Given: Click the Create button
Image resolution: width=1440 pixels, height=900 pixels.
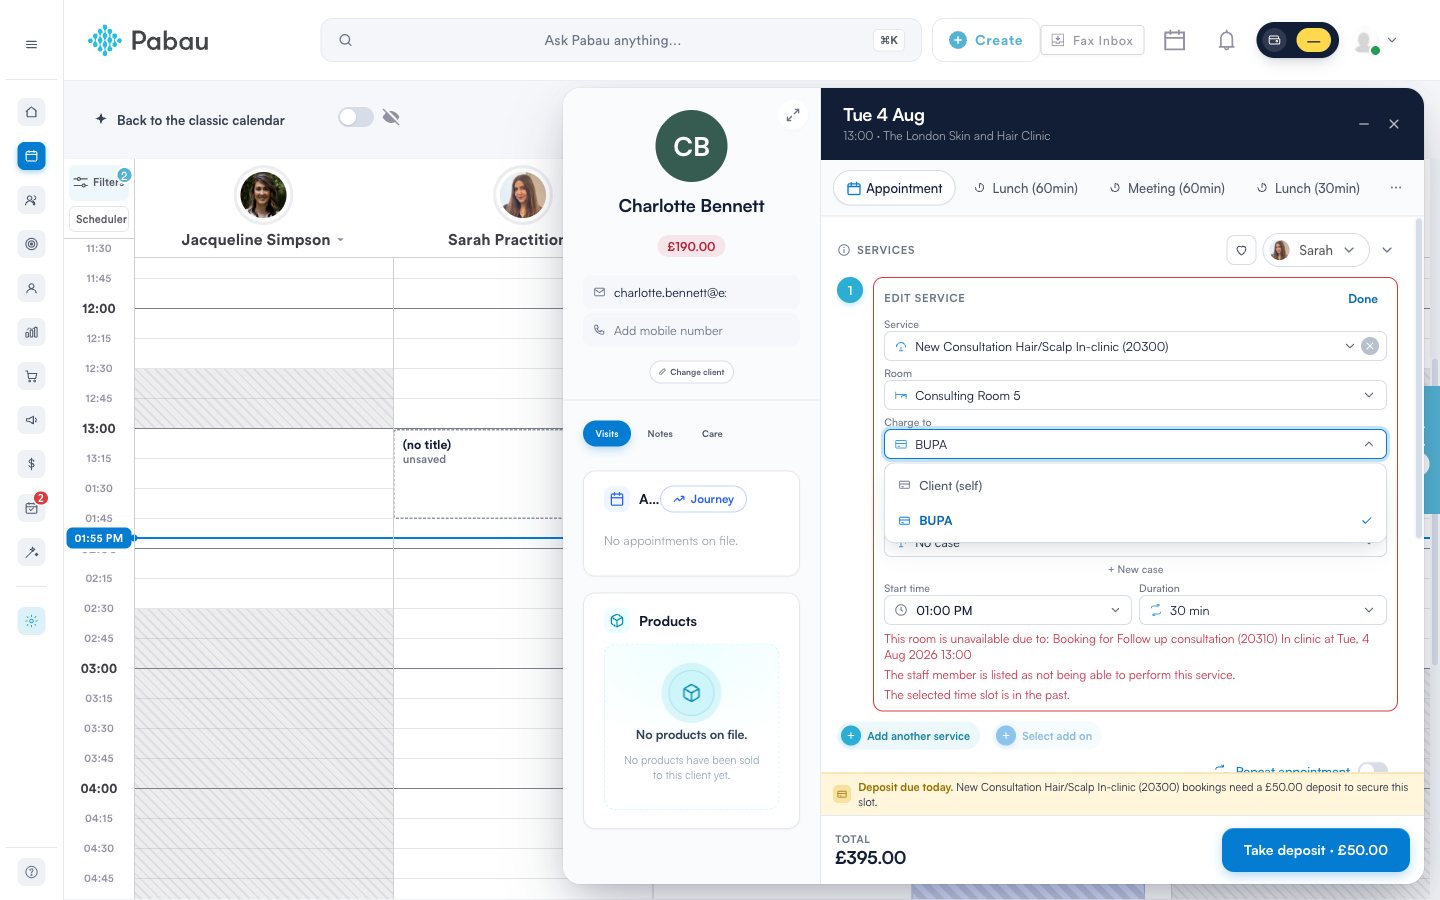Looking at the screenshot, I should tap(986, 40).
